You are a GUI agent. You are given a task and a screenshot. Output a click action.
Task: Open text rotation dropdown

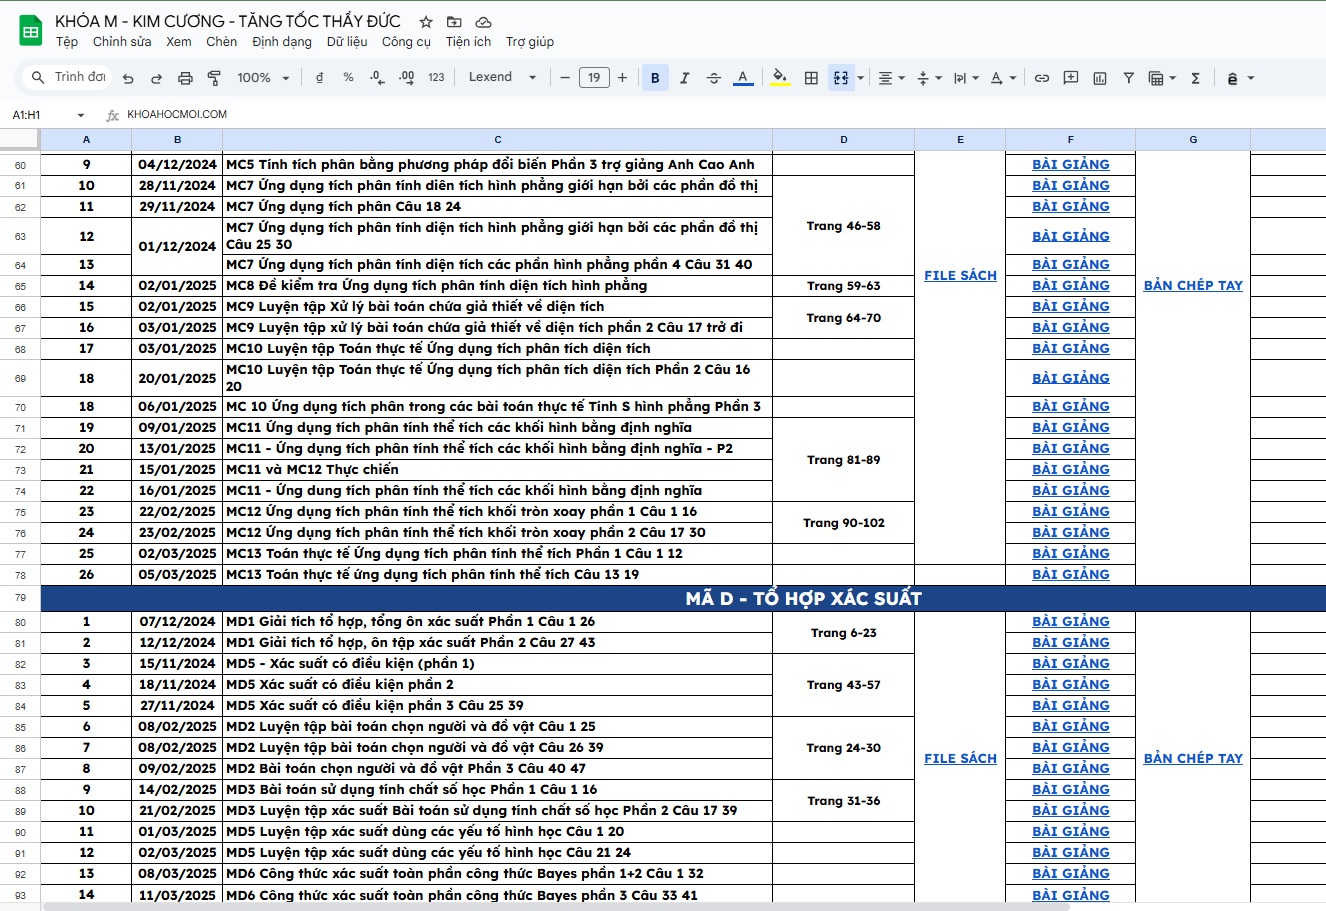pyautogui.click(x=1003, y=78)
